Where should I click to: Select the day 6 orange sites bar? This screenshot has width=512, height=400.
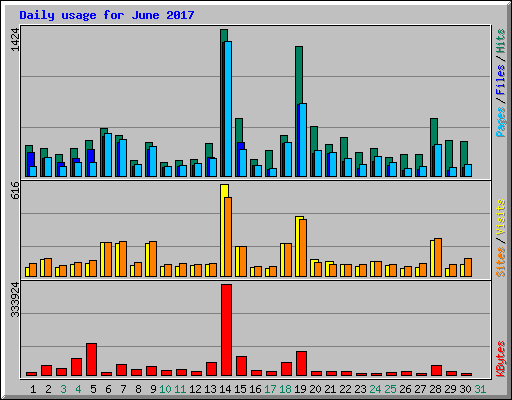tap(108, 259)
